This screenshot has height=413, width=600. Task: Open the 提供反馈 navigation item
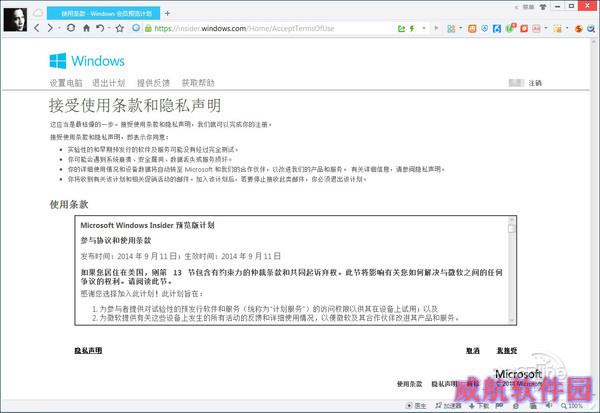(153, 83)
